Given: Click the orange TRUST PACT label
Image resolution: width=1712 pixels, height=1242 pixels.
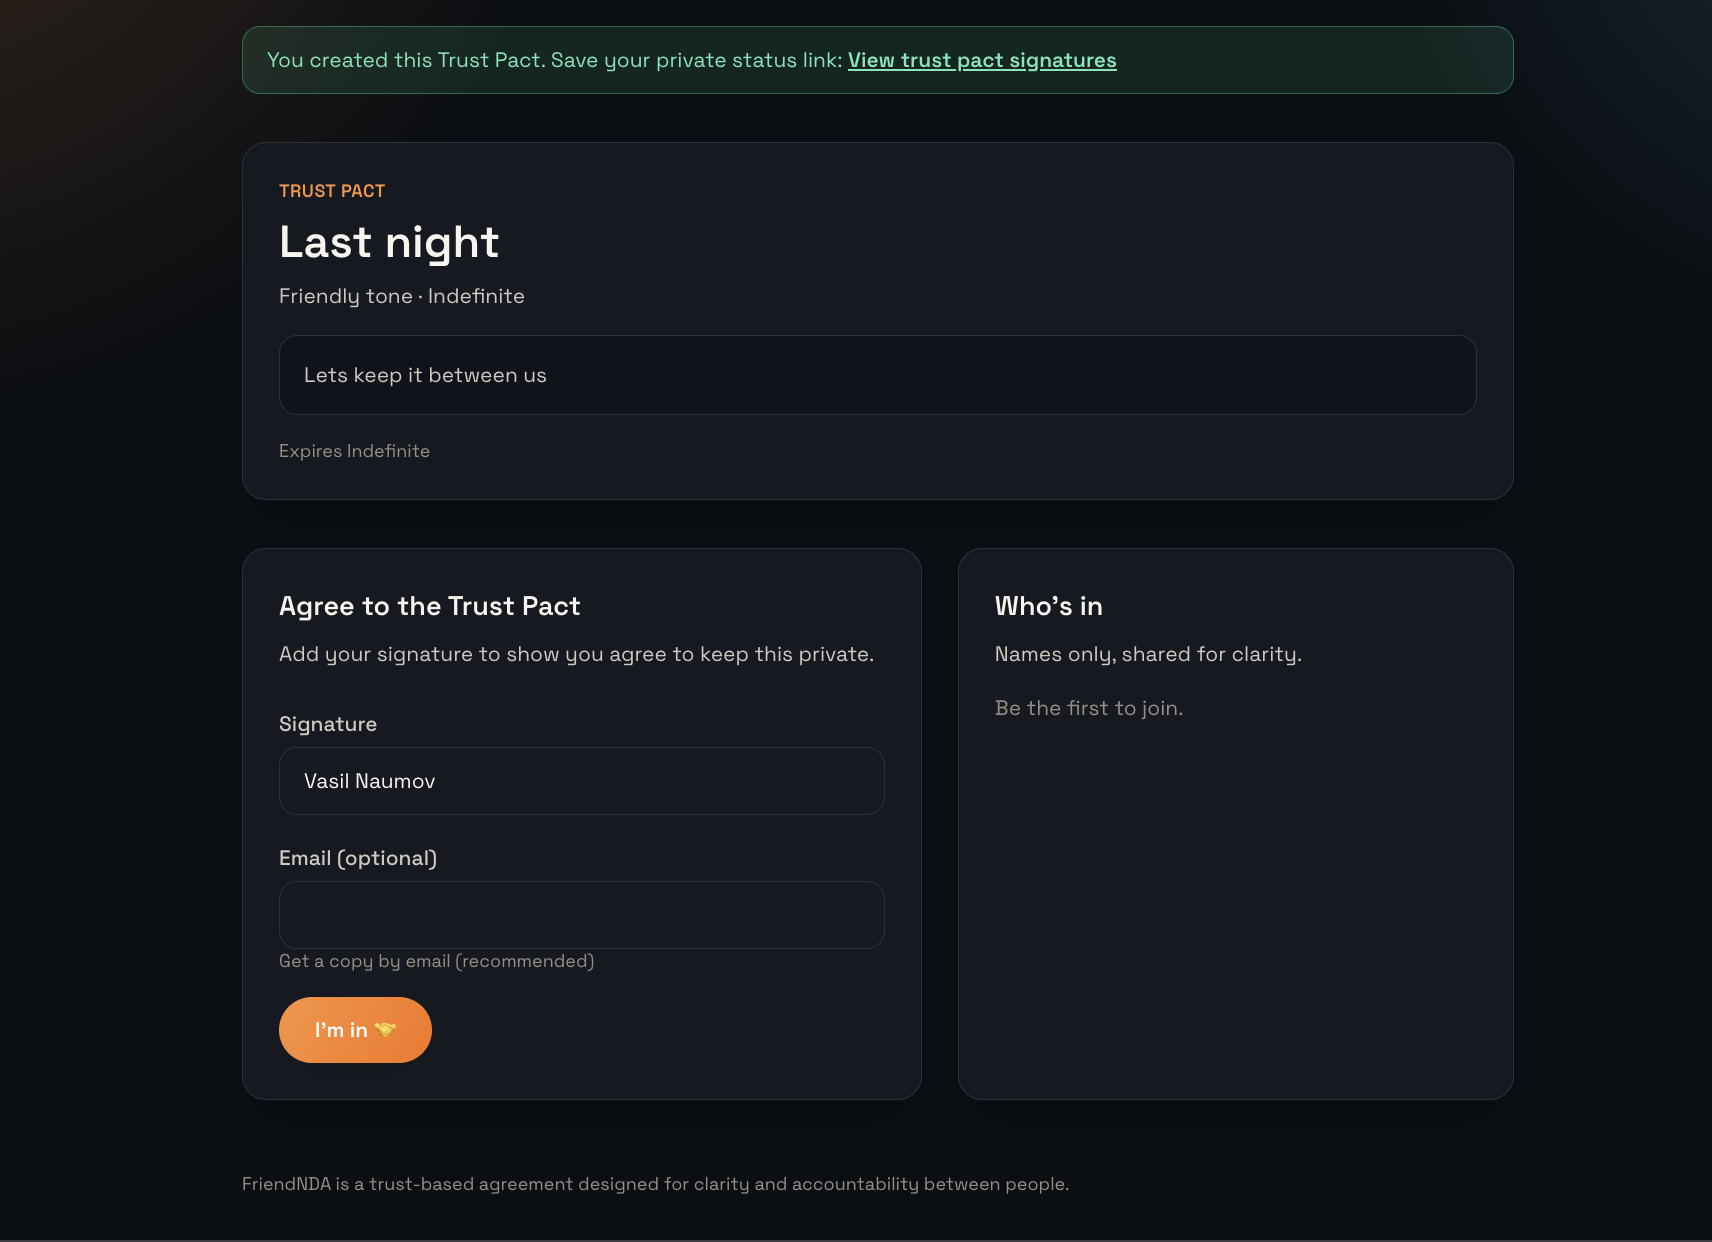Looking at the screenshot, I should [332, 190].
